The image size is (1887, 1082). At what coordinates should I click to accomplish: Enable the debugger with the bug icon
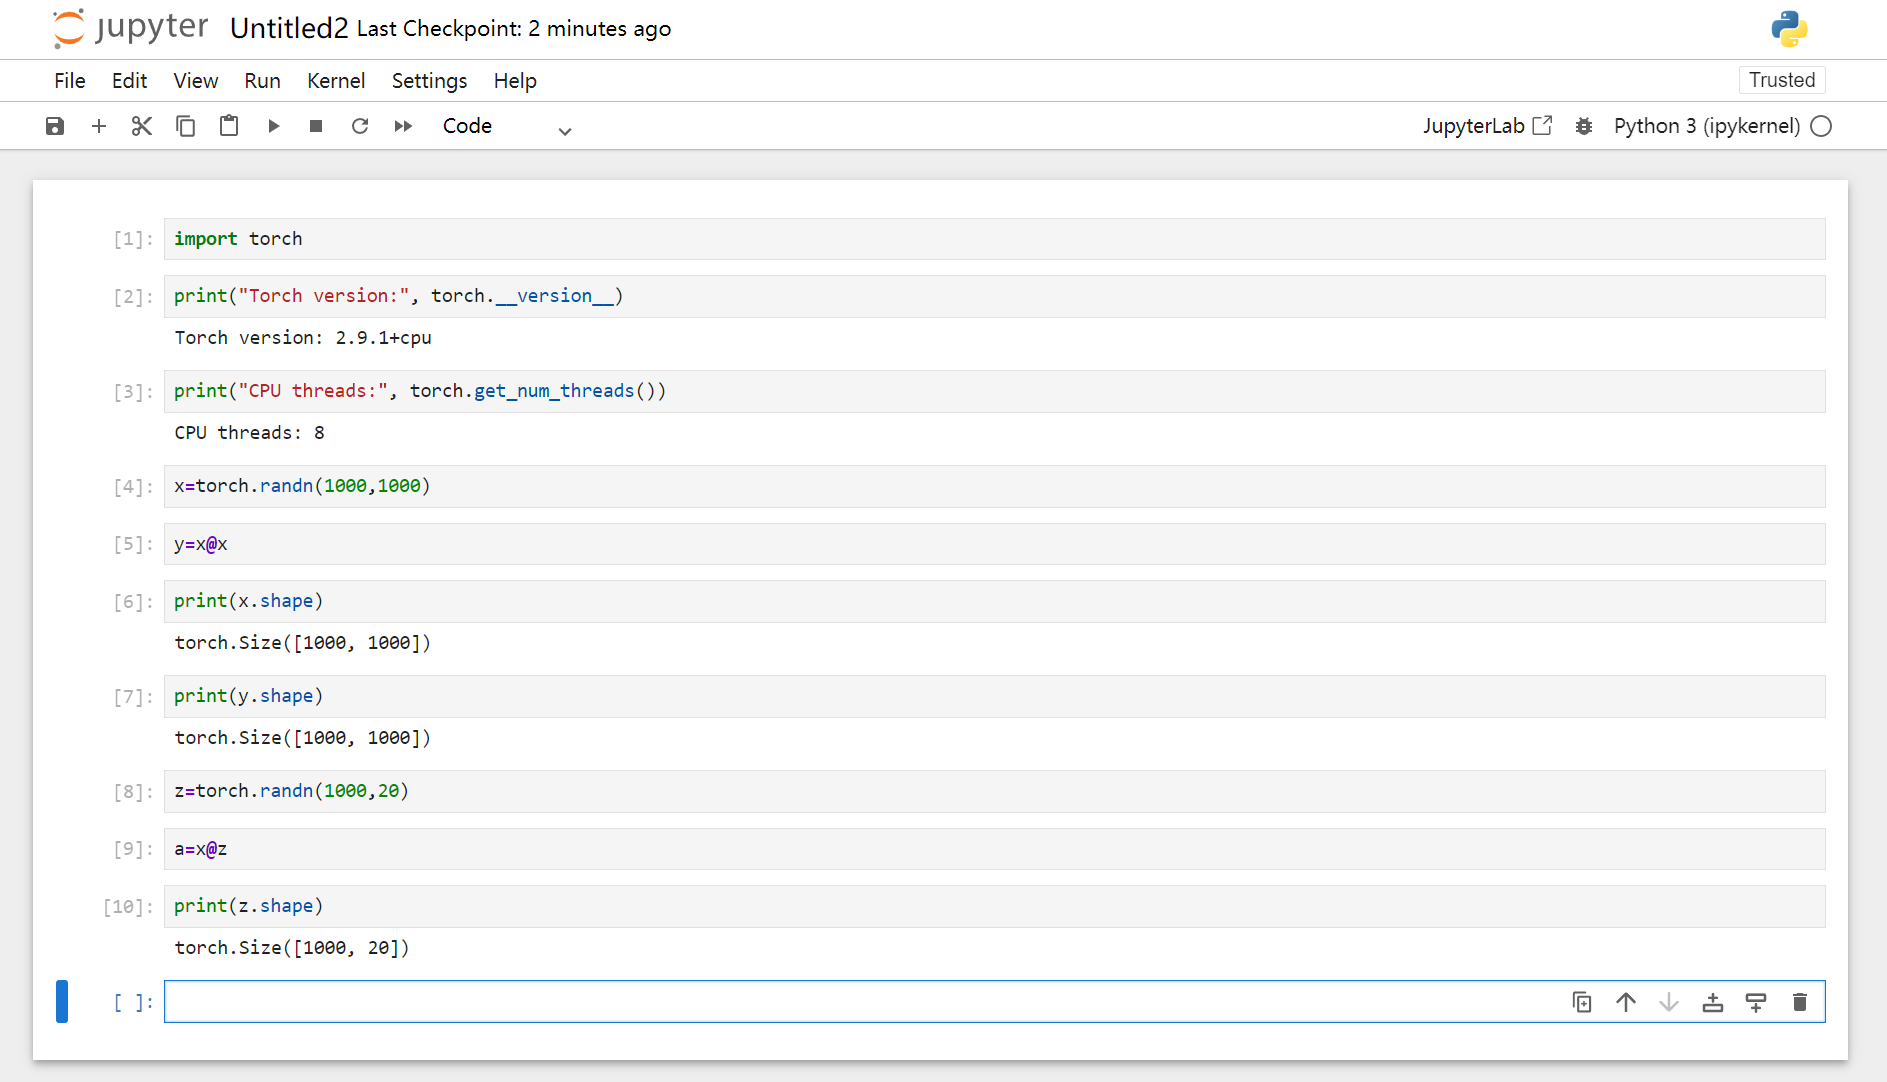1584,126
